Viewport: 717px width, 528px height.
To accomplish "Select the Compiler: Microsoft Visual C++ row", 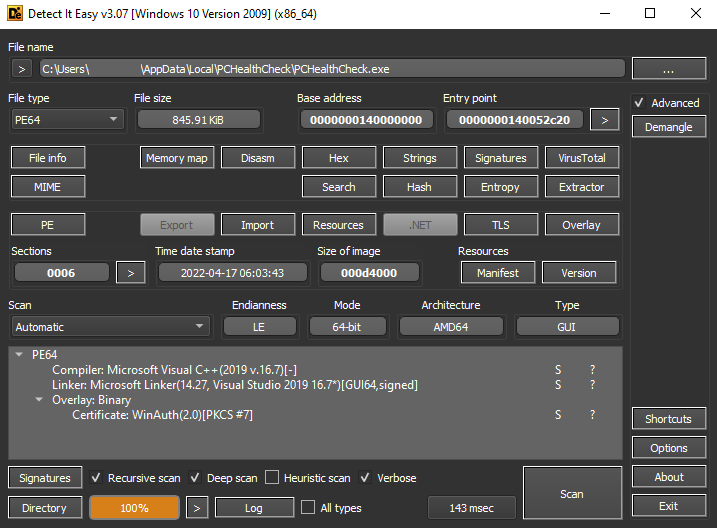I will (x=315, y=369).
